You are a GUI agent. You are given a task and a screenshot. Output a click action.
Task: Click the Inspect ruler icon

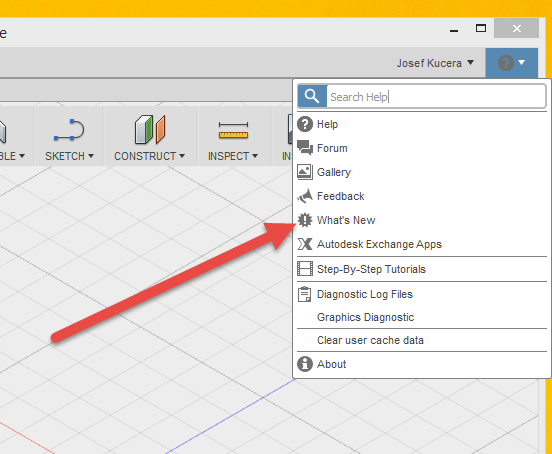click(233, 130)
